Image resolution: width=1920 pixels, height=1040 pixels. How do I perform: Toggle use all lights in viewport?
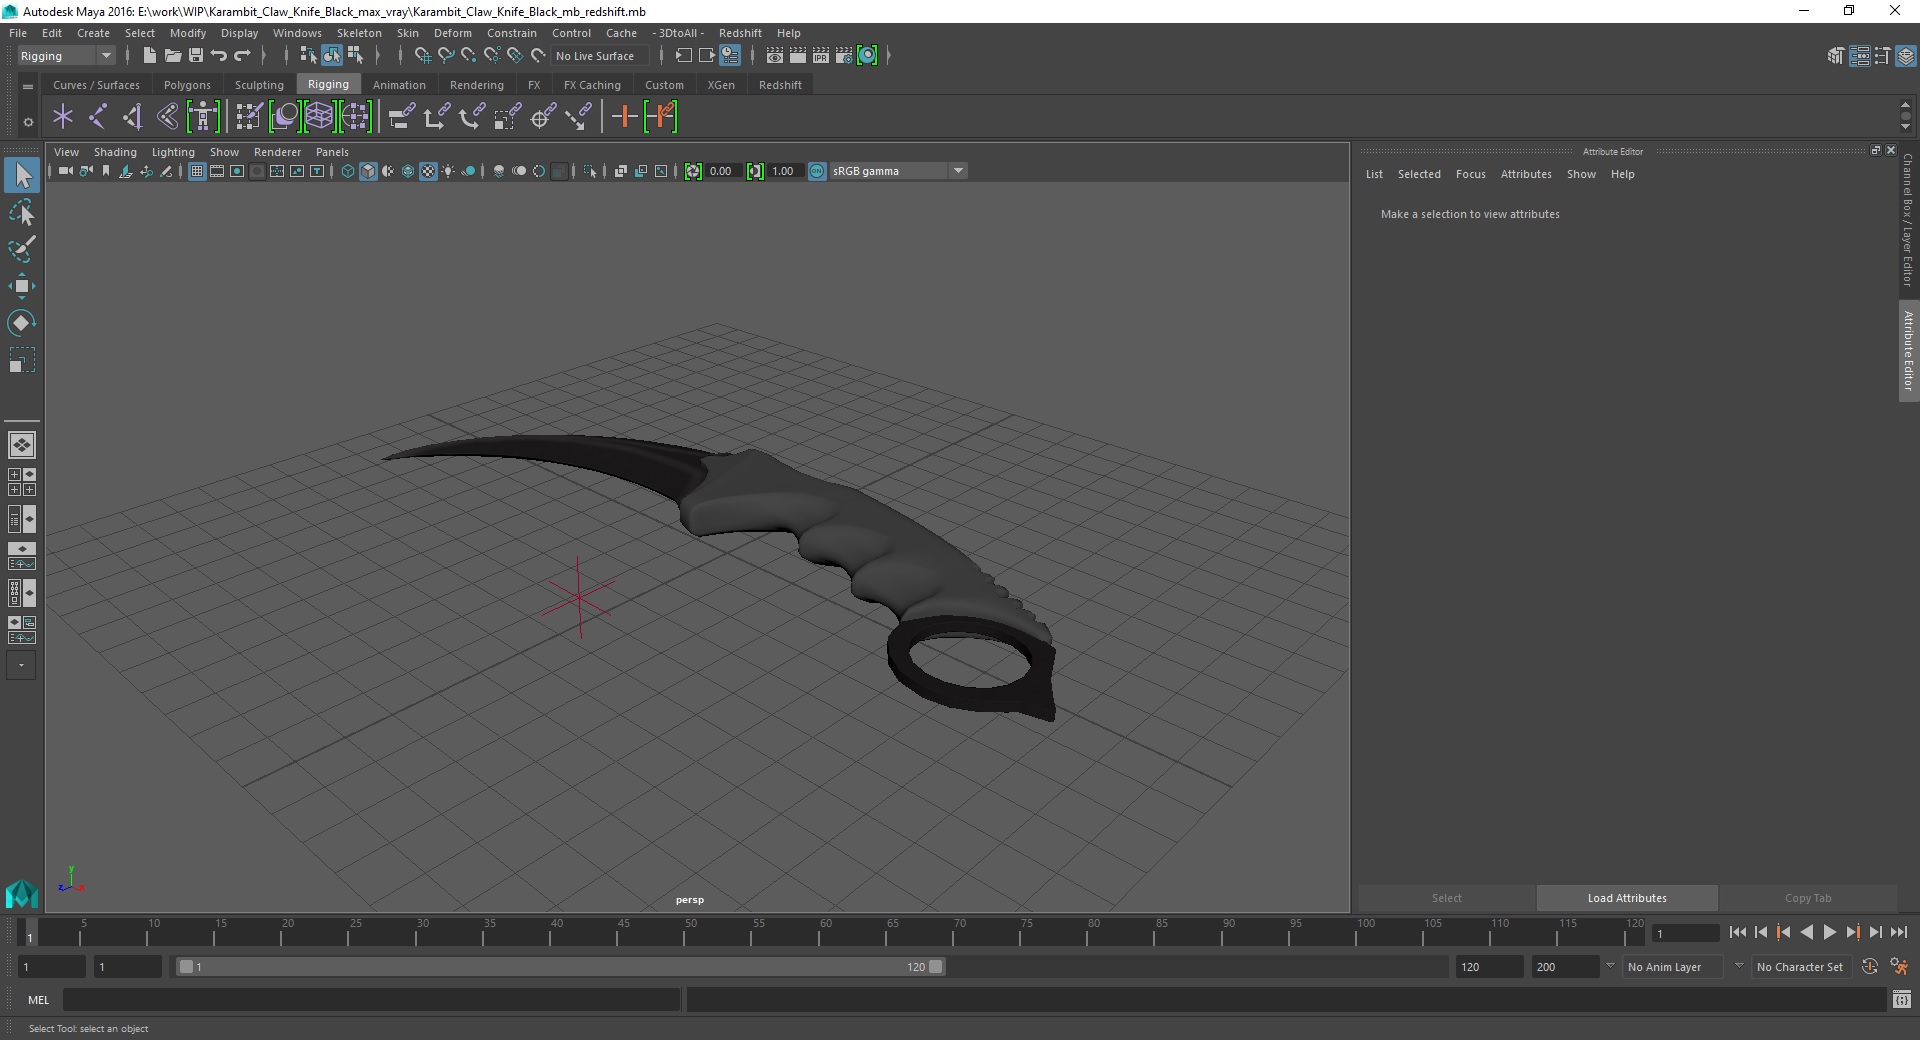[x=448, y=171]
